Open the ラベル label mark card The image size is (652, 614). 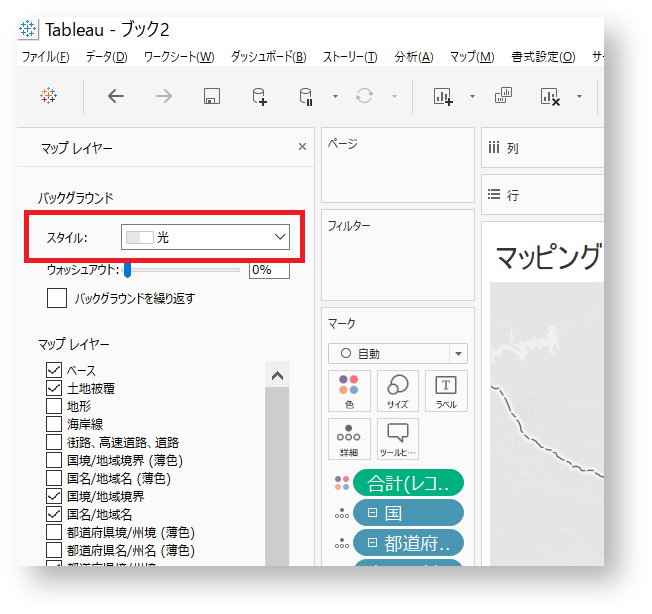coord(446,391)
